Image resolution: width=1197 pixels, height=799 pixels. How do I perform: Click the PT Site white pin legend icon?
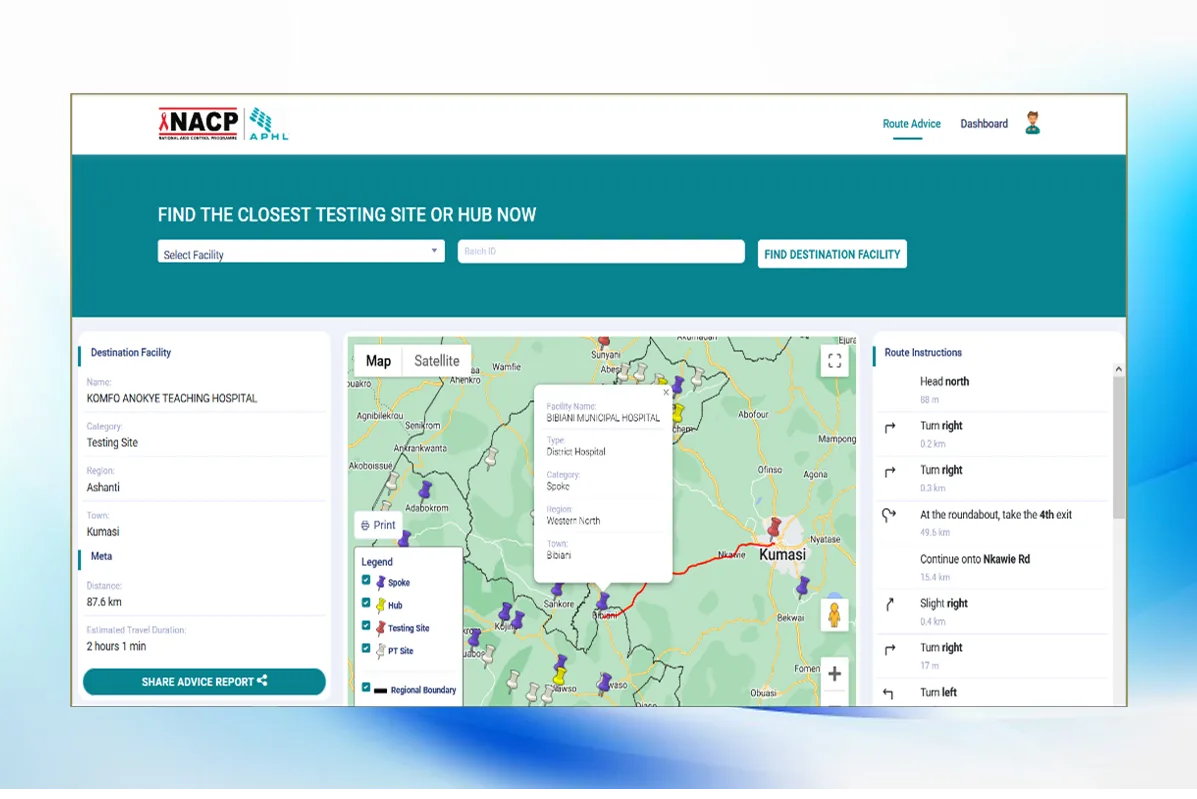click(380, 651)
